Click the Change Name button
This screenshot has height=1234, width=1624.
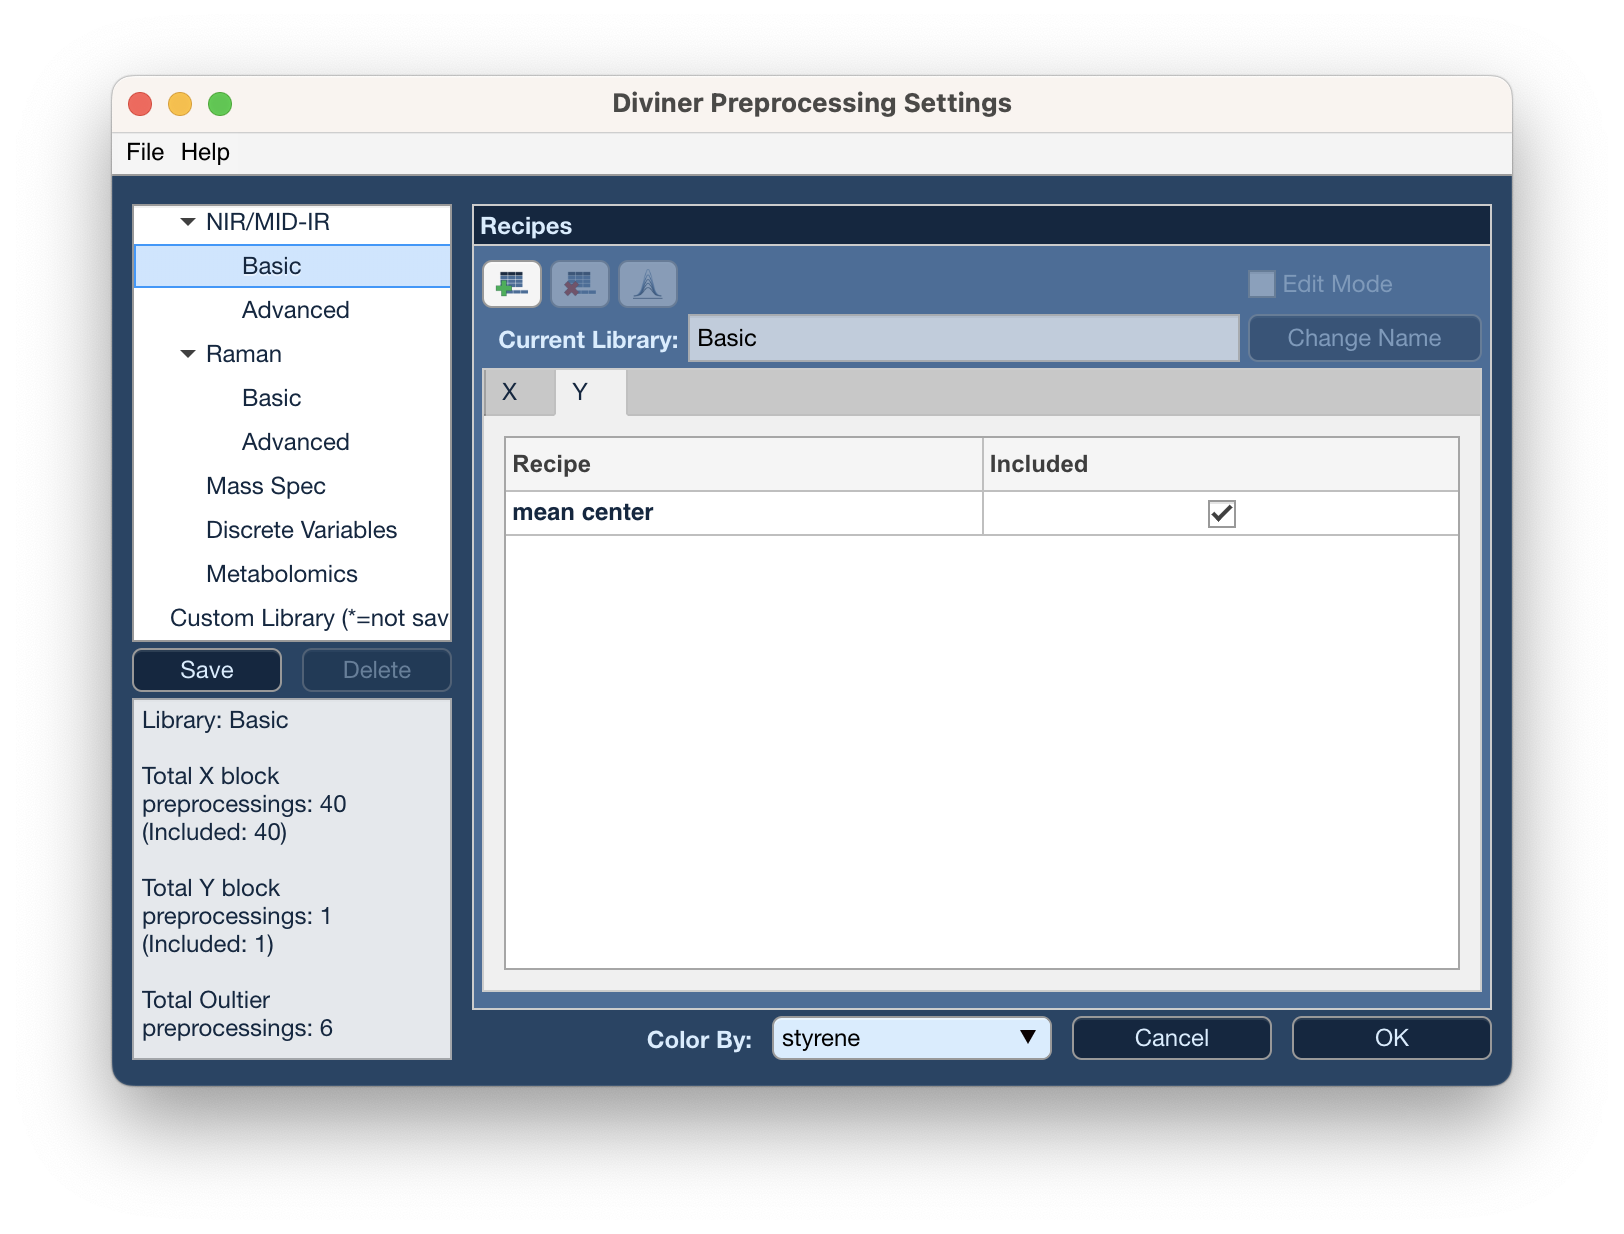click(1364, 338)
